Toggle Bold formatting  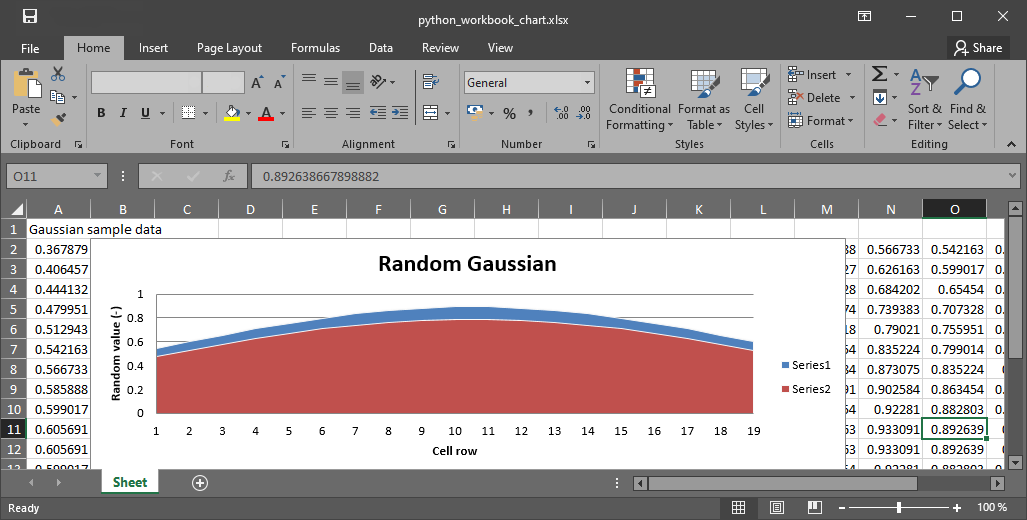[101, 113]
